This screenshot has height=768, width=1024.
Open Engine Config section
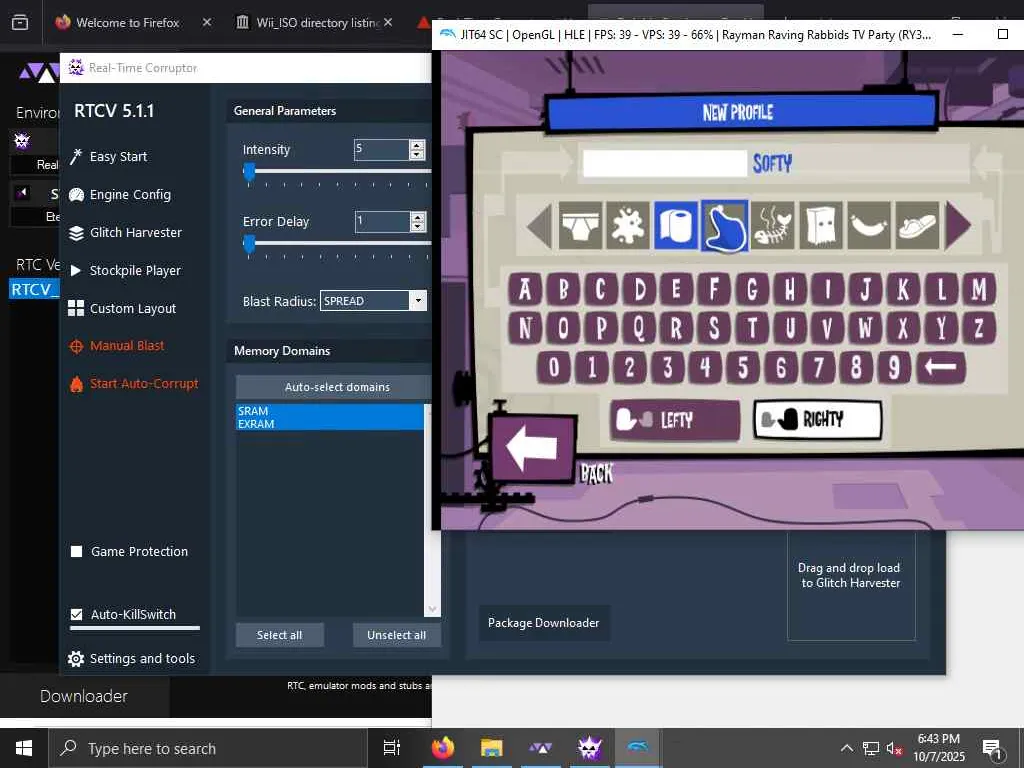tap(120, 195)
